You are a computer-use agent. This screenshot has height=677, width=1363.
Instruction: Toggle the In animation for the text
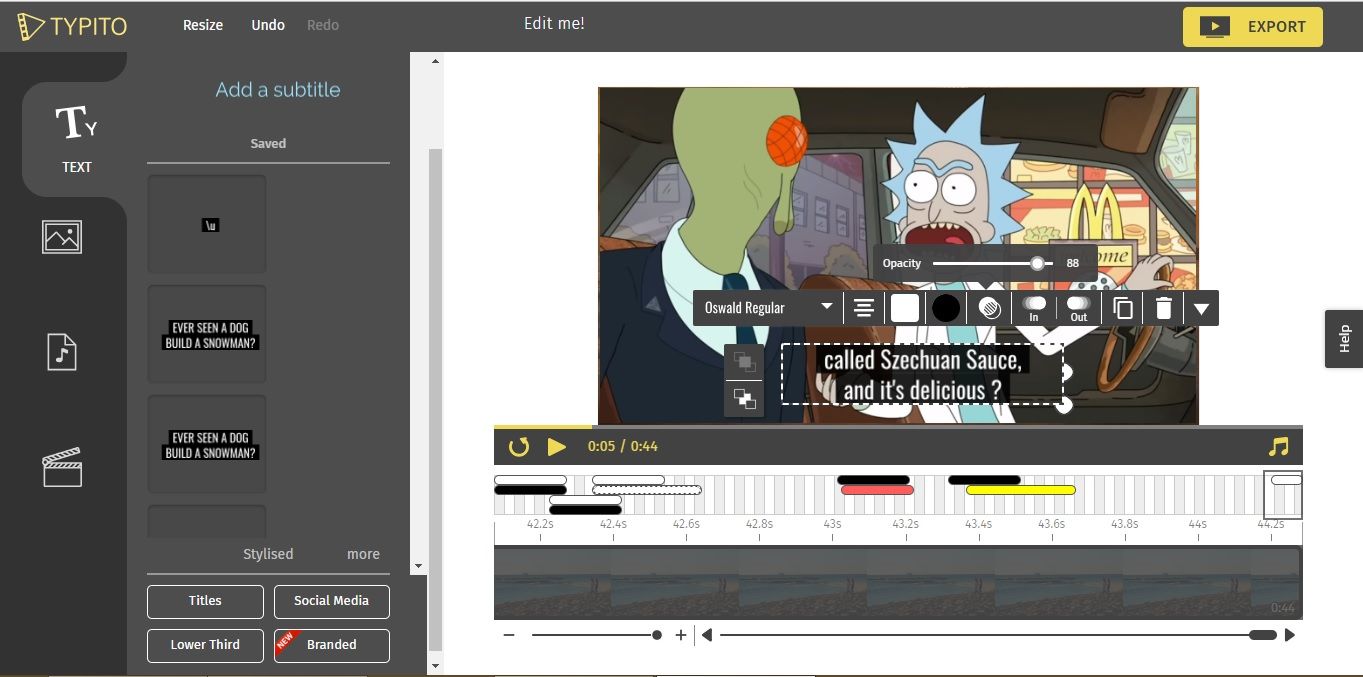point(1034,308)
